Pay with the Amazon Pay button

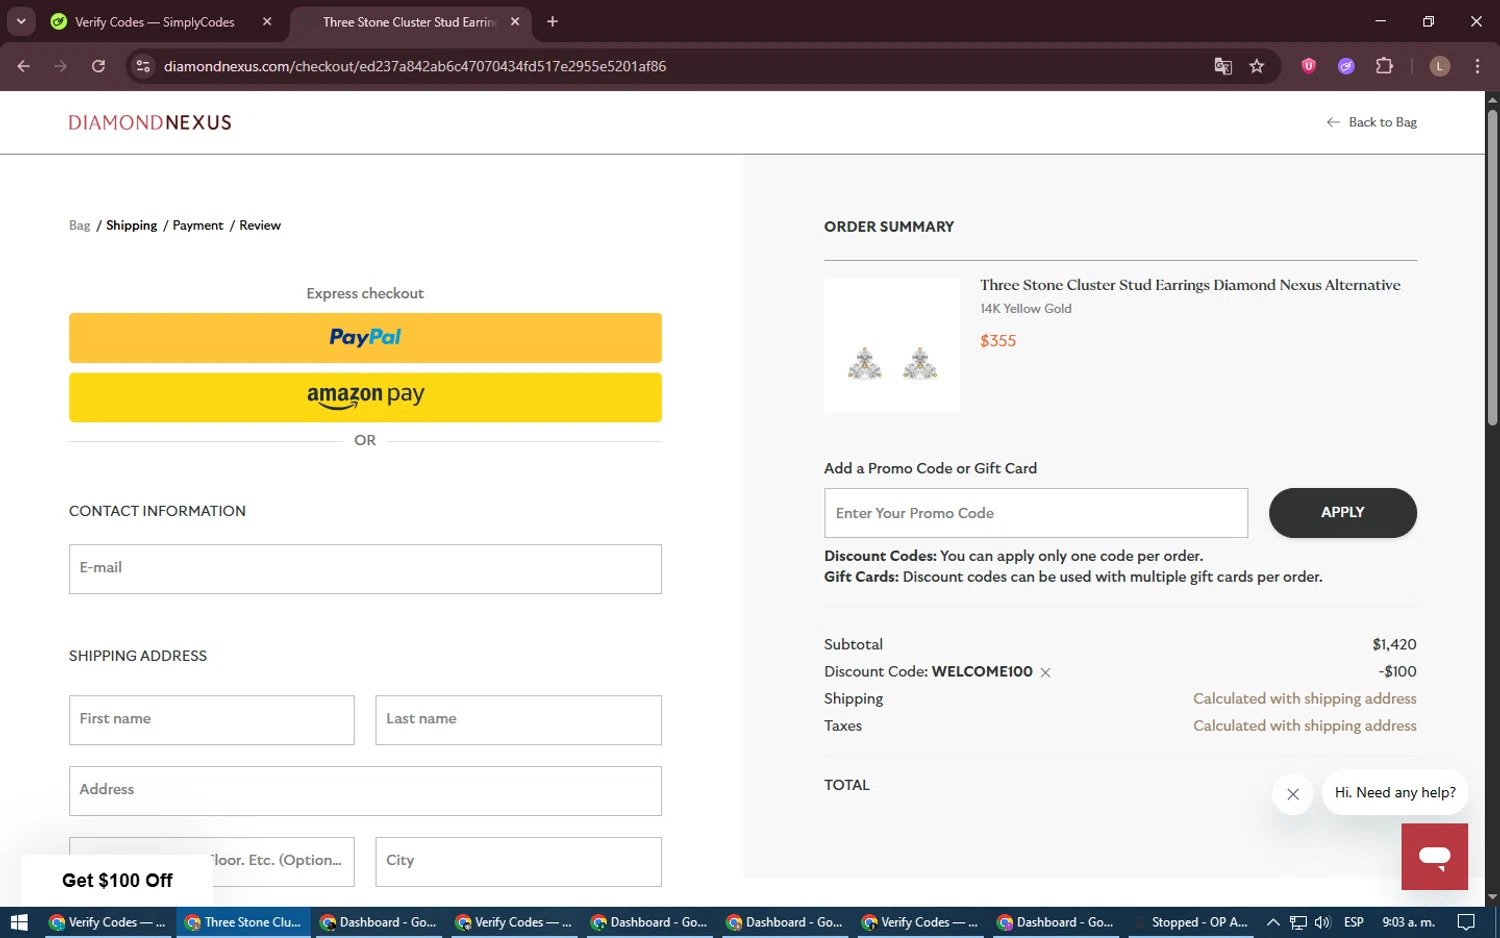tap(365, 397)
